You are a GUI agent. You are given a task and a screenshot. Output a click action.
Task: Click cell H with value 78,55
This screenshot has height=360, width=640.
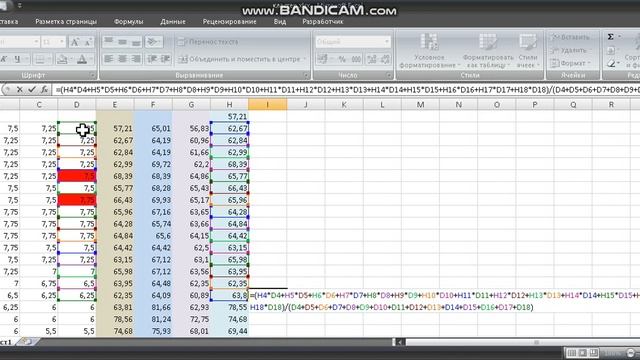click(229, 307)
